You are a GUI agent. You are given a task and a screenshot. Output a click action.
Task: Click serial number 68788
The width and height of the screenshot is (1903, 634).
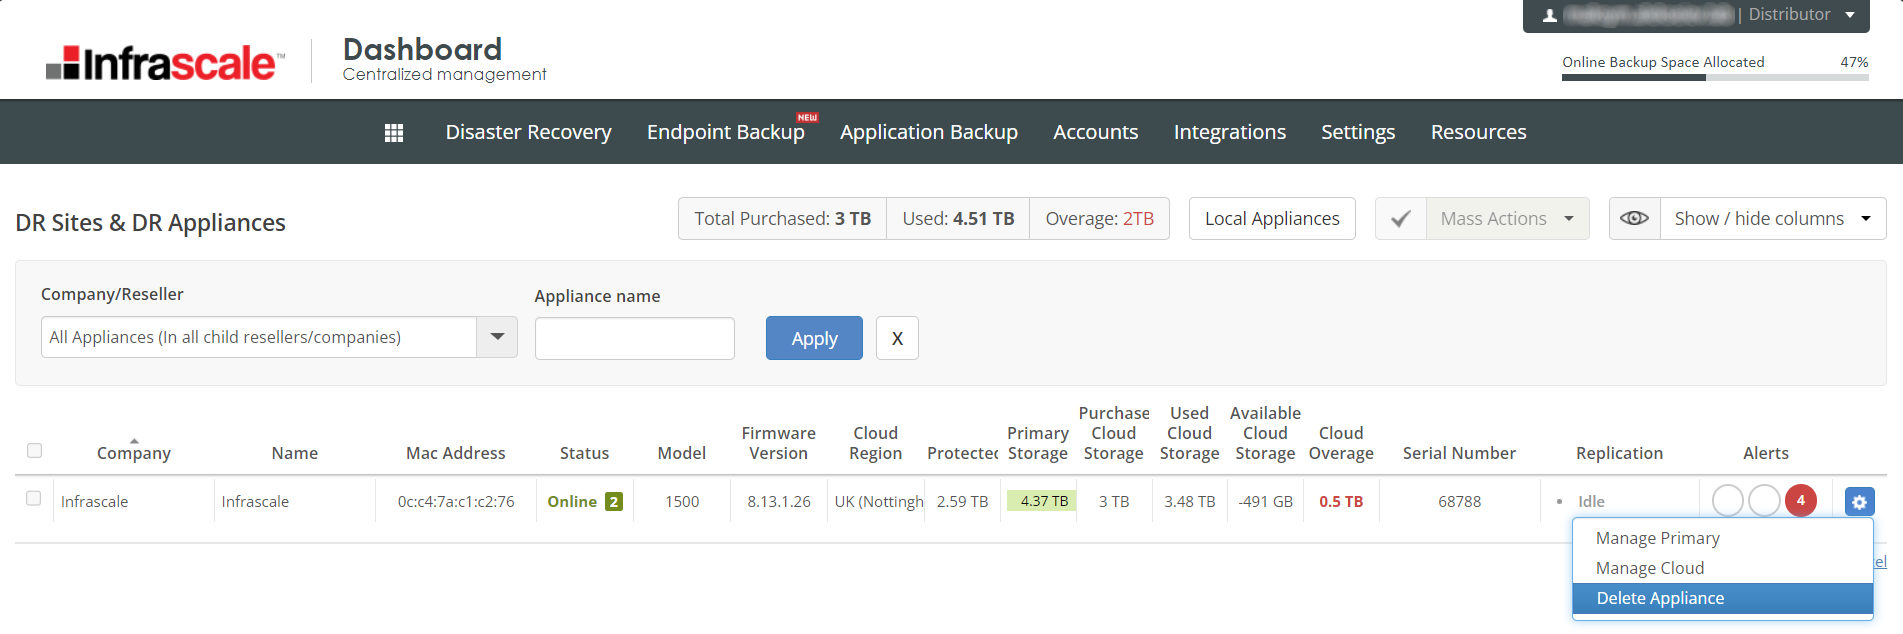click(x=1460, y=502)
